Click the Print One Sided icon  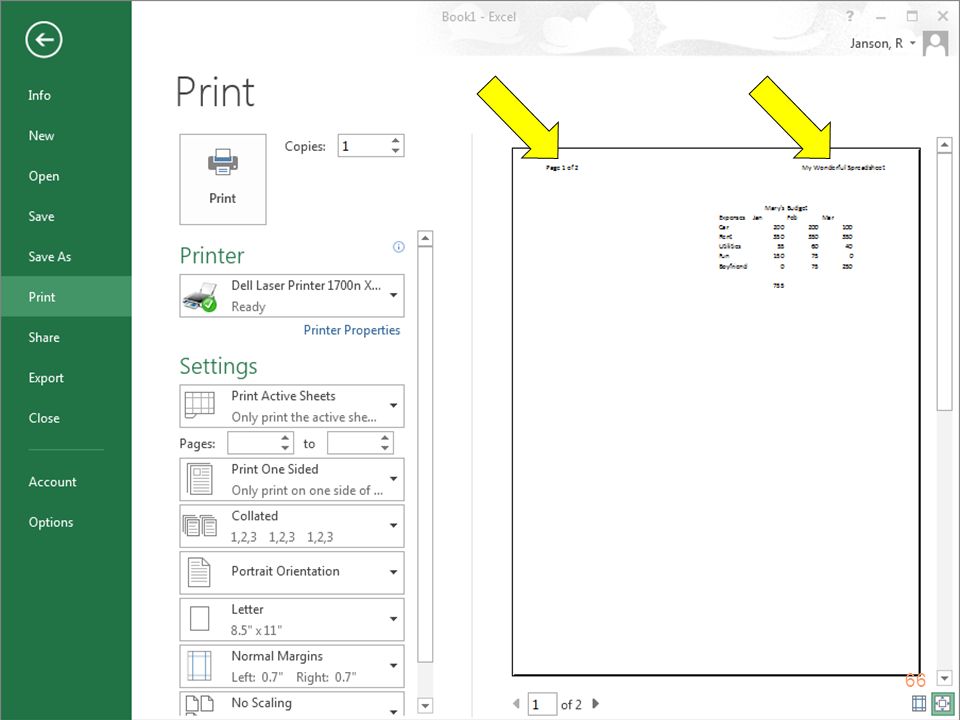(x=200, y=479)
